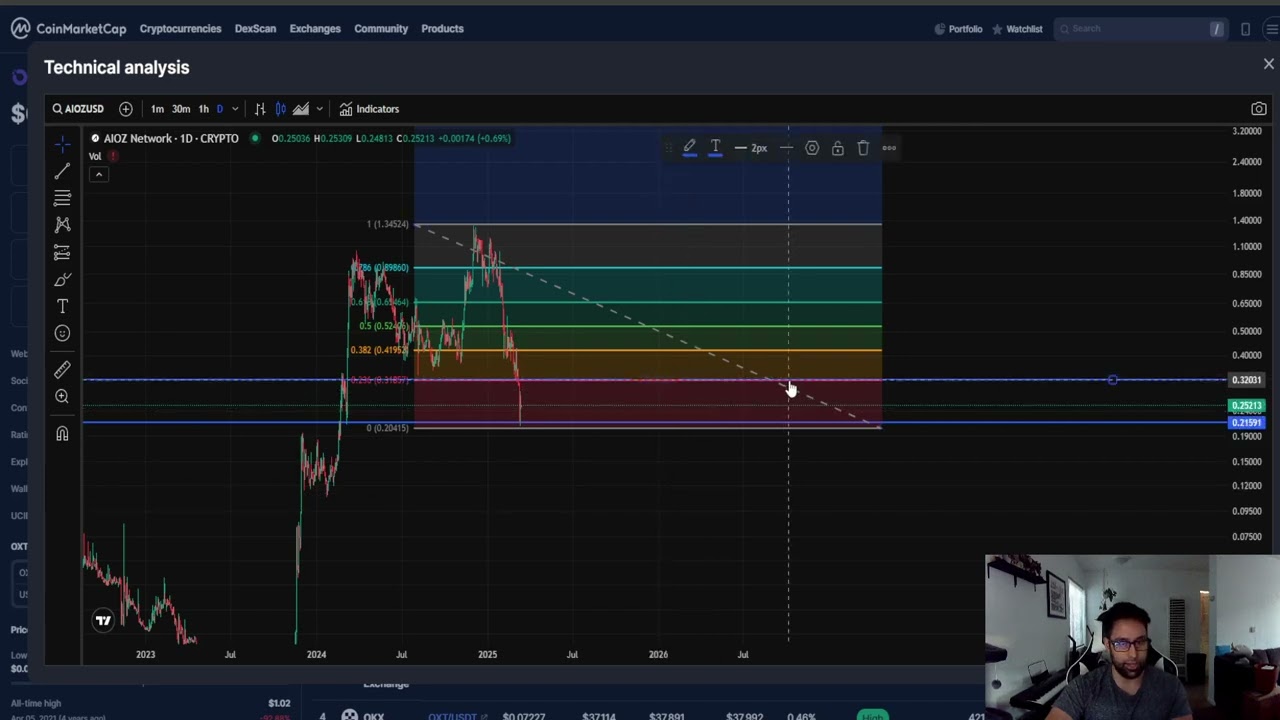Click the Fib level 1 (1.34524) label
This screenshot has width=1280, height=720.
coord(387,224)
